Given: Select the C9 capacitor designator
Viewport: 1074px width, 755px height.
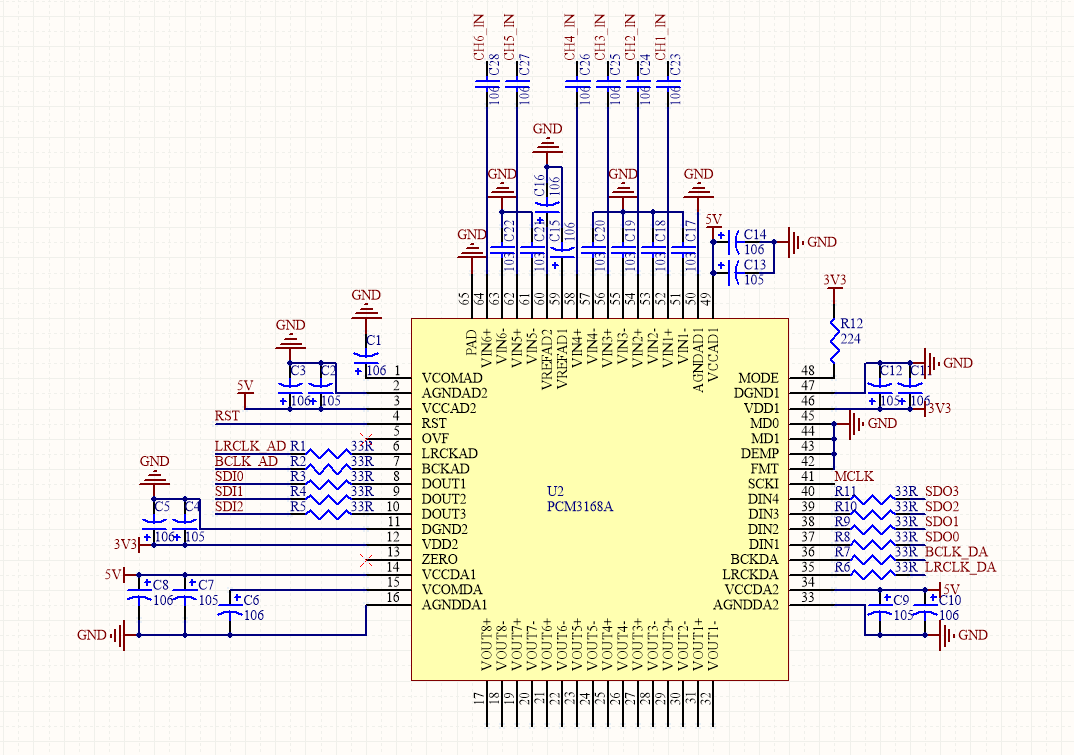Looking at the screenshot, I should tap(901, 600).
